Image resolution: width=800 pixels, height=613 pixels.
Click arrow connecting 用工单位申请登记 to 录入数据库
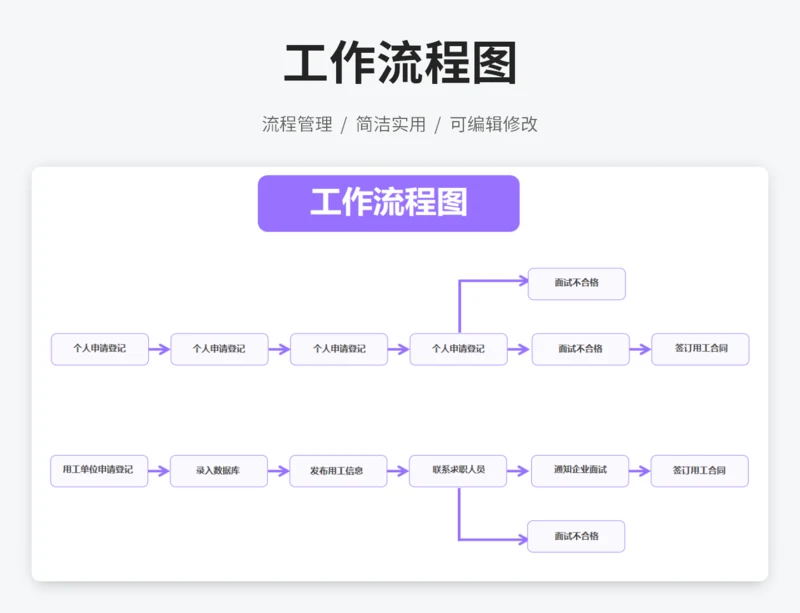tap(159, 471)
